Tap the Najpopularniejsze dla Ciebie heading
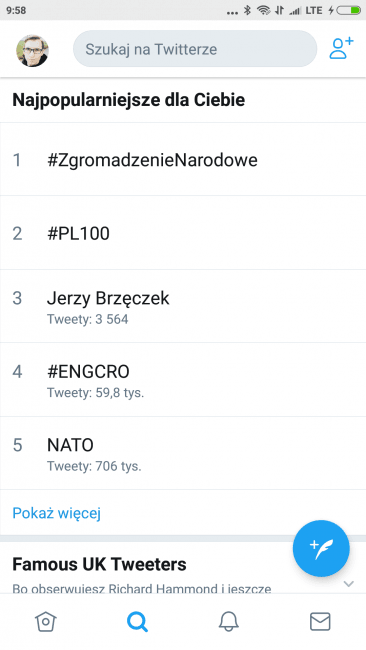366x650 pixels. (128, 100)
